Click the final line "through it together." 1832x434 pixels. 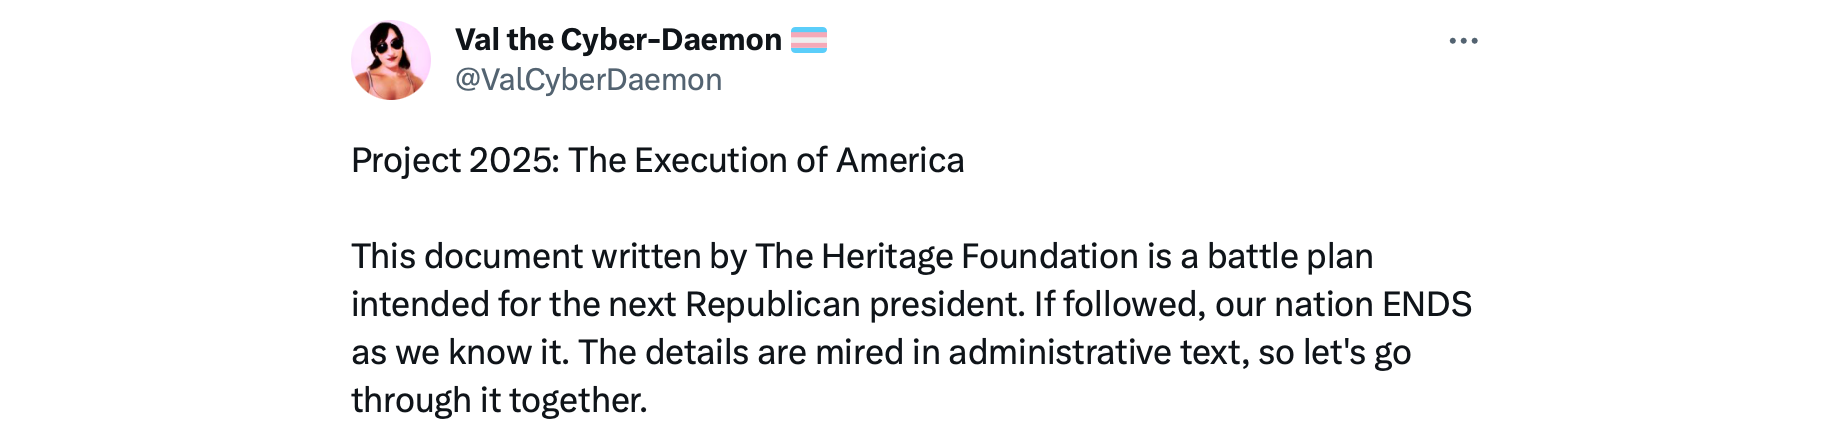499,401
